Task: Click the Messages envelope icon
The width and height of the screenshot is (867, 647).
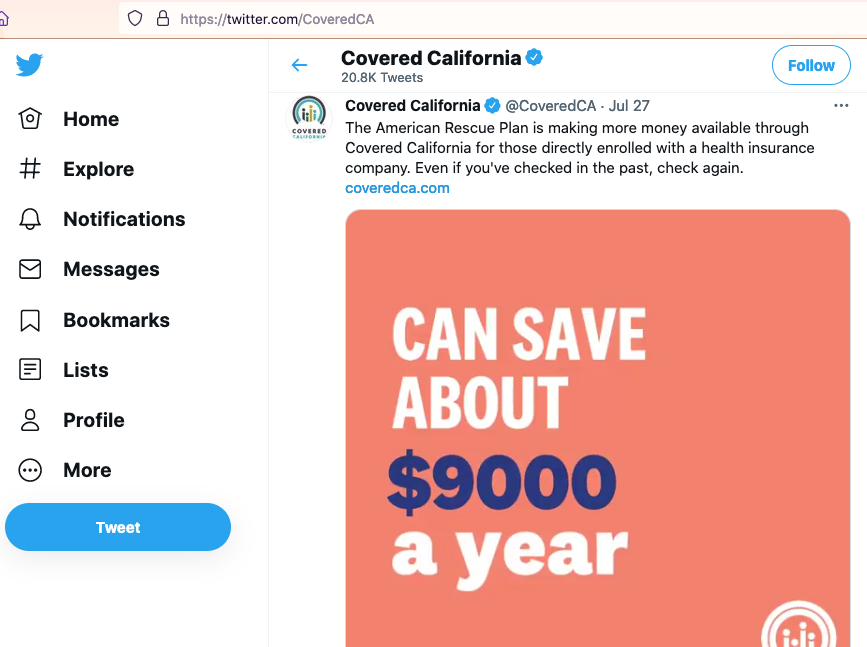Action: 30,269
